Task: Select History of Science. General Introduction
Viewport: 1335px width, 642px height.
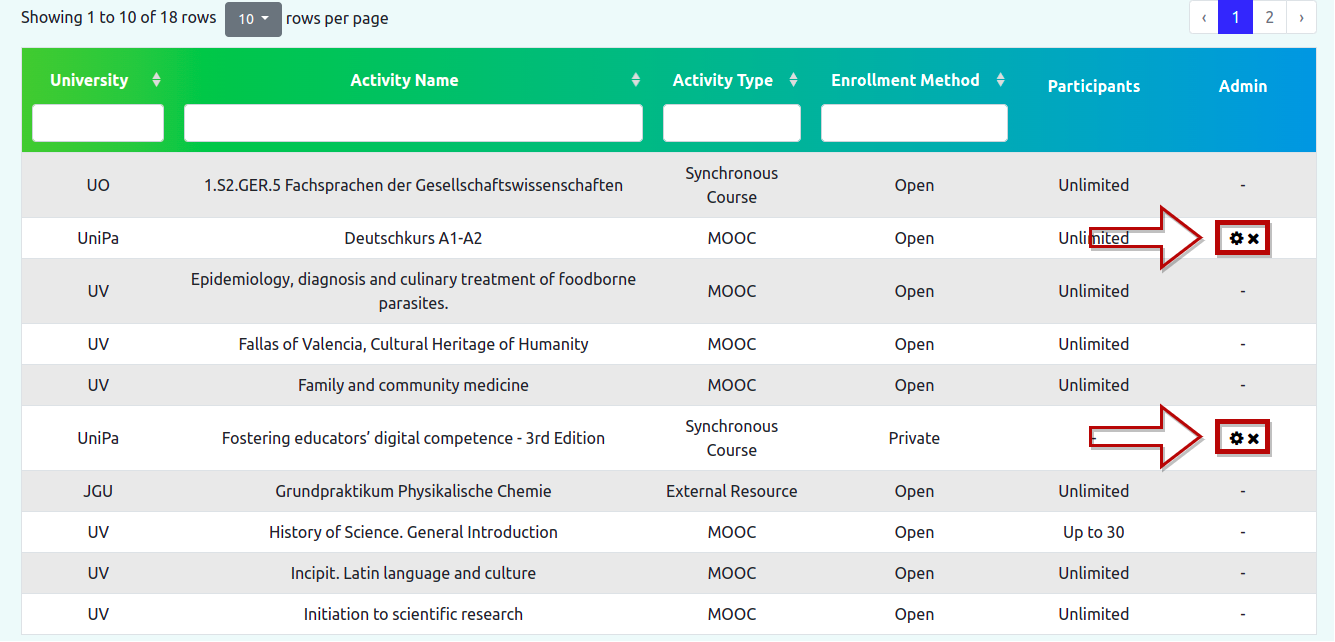Action: point(413,532)
